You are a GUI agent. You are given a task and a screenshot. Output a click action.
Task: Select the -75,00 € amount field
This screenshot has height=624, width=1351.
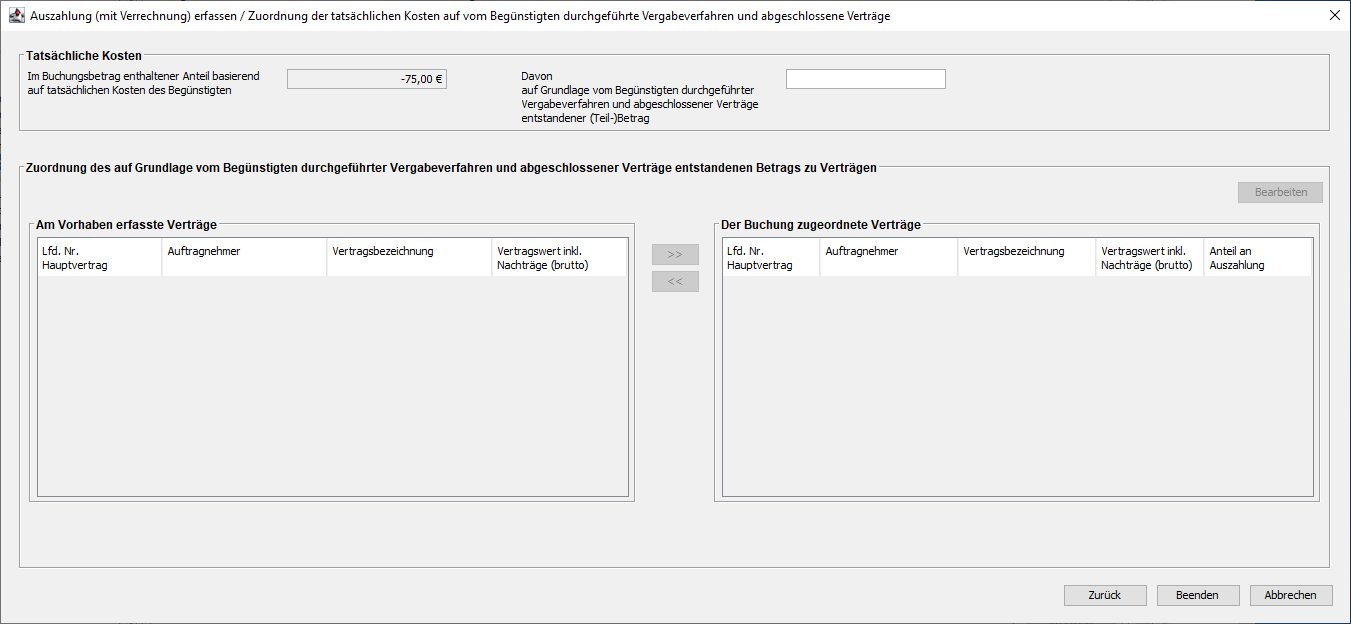click(x=366, y=79)
